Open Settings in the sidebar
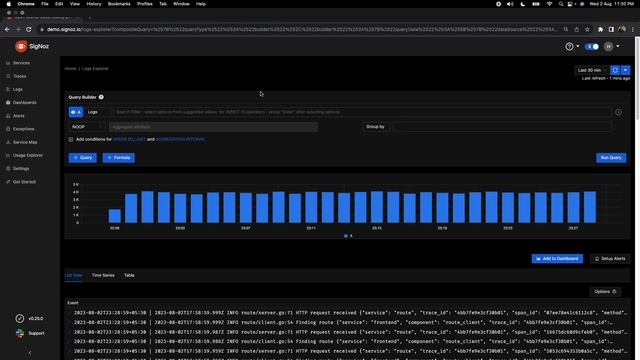The image size is (640, 360). point(21,169)
